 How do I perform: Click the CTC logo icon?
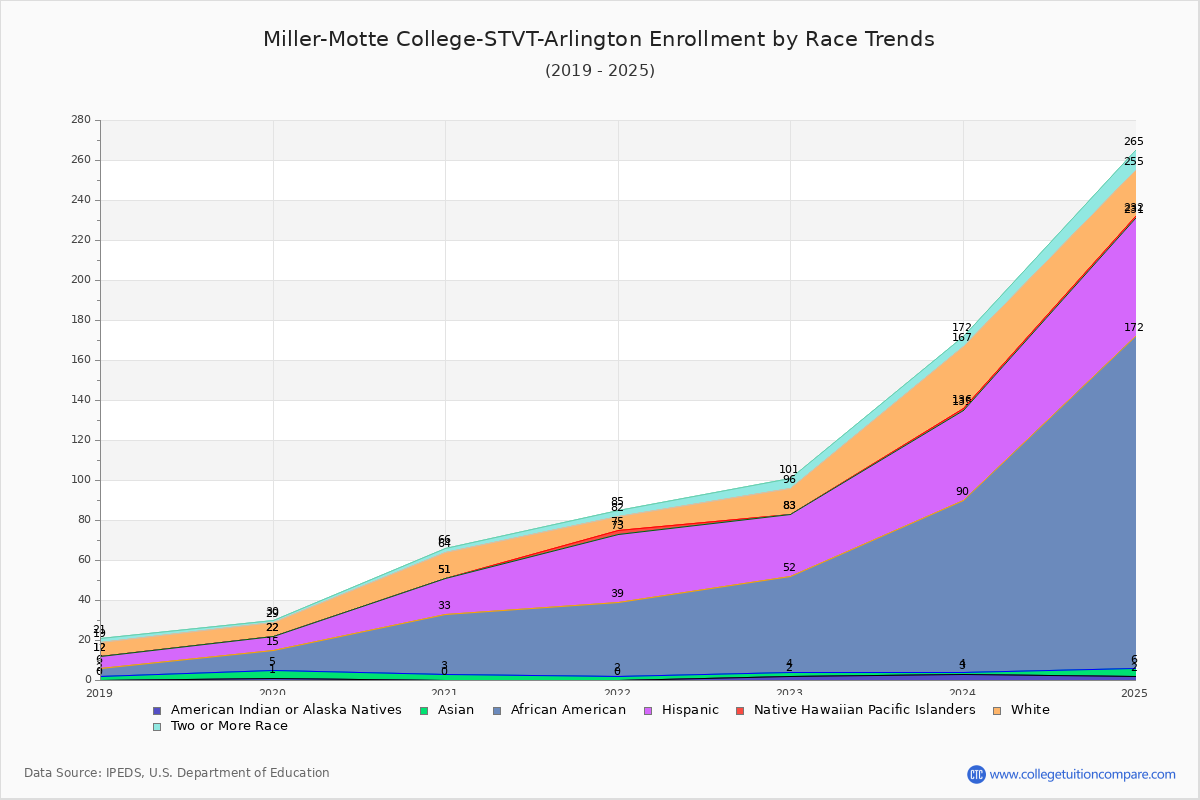click(x=976, y=774)
